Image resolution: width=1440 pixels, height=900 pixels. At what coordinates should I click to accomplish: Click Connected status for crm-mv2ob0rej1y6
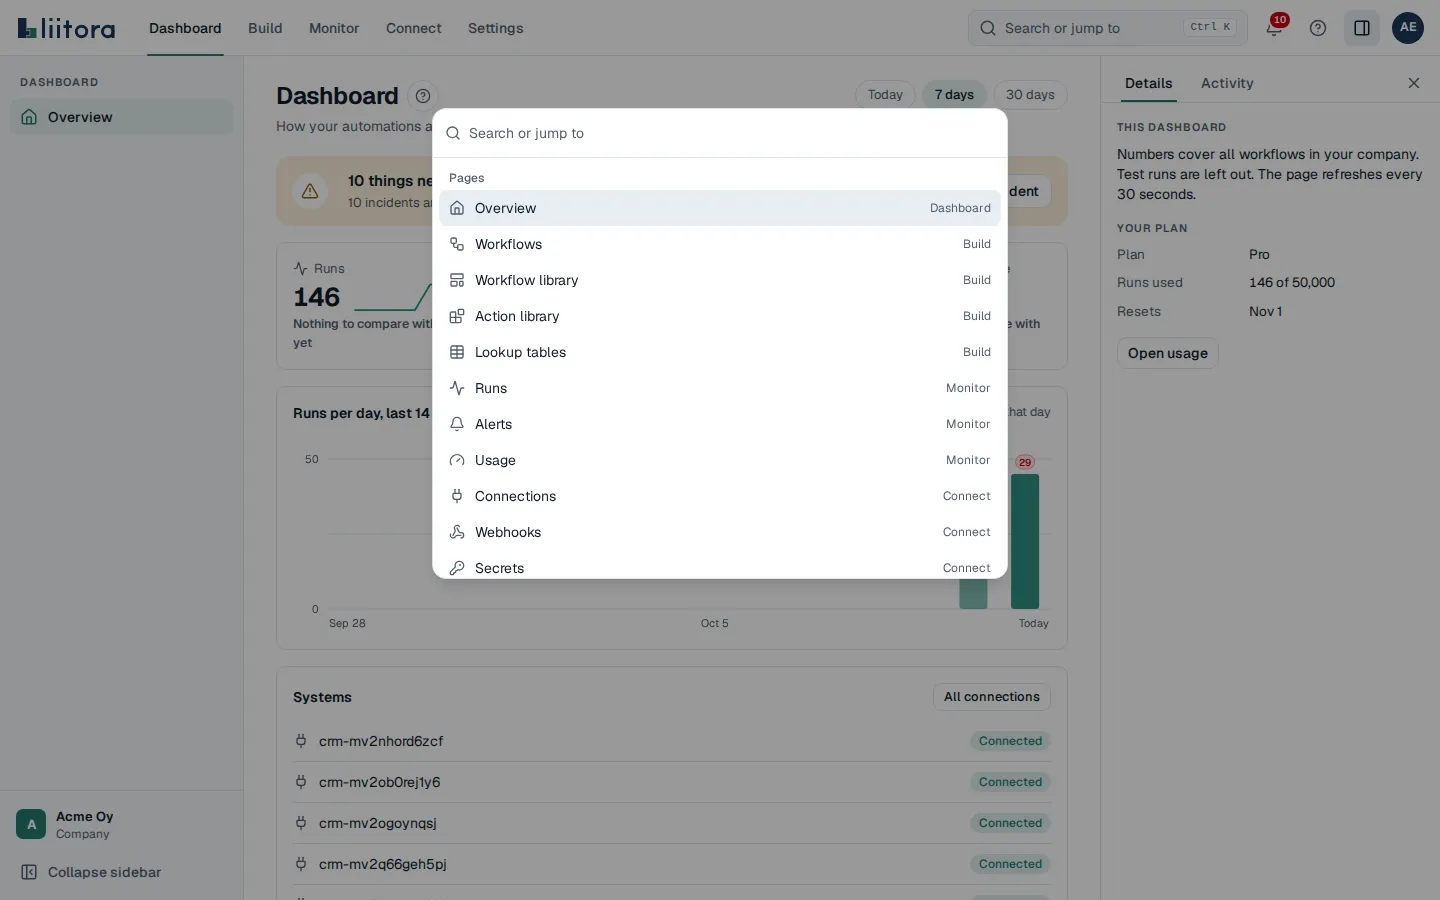(1010, 782)
